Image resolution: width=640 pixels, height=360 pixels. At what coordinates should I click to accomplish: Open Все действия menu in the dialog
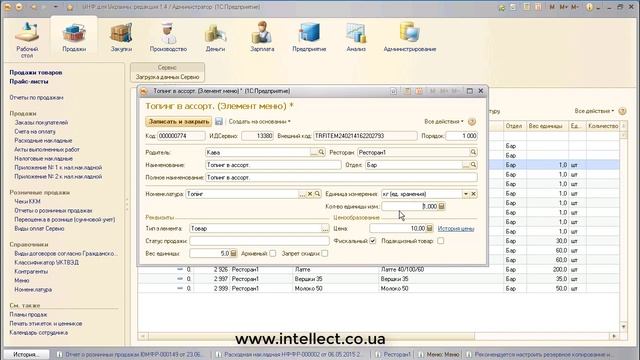tap(444, 122)
